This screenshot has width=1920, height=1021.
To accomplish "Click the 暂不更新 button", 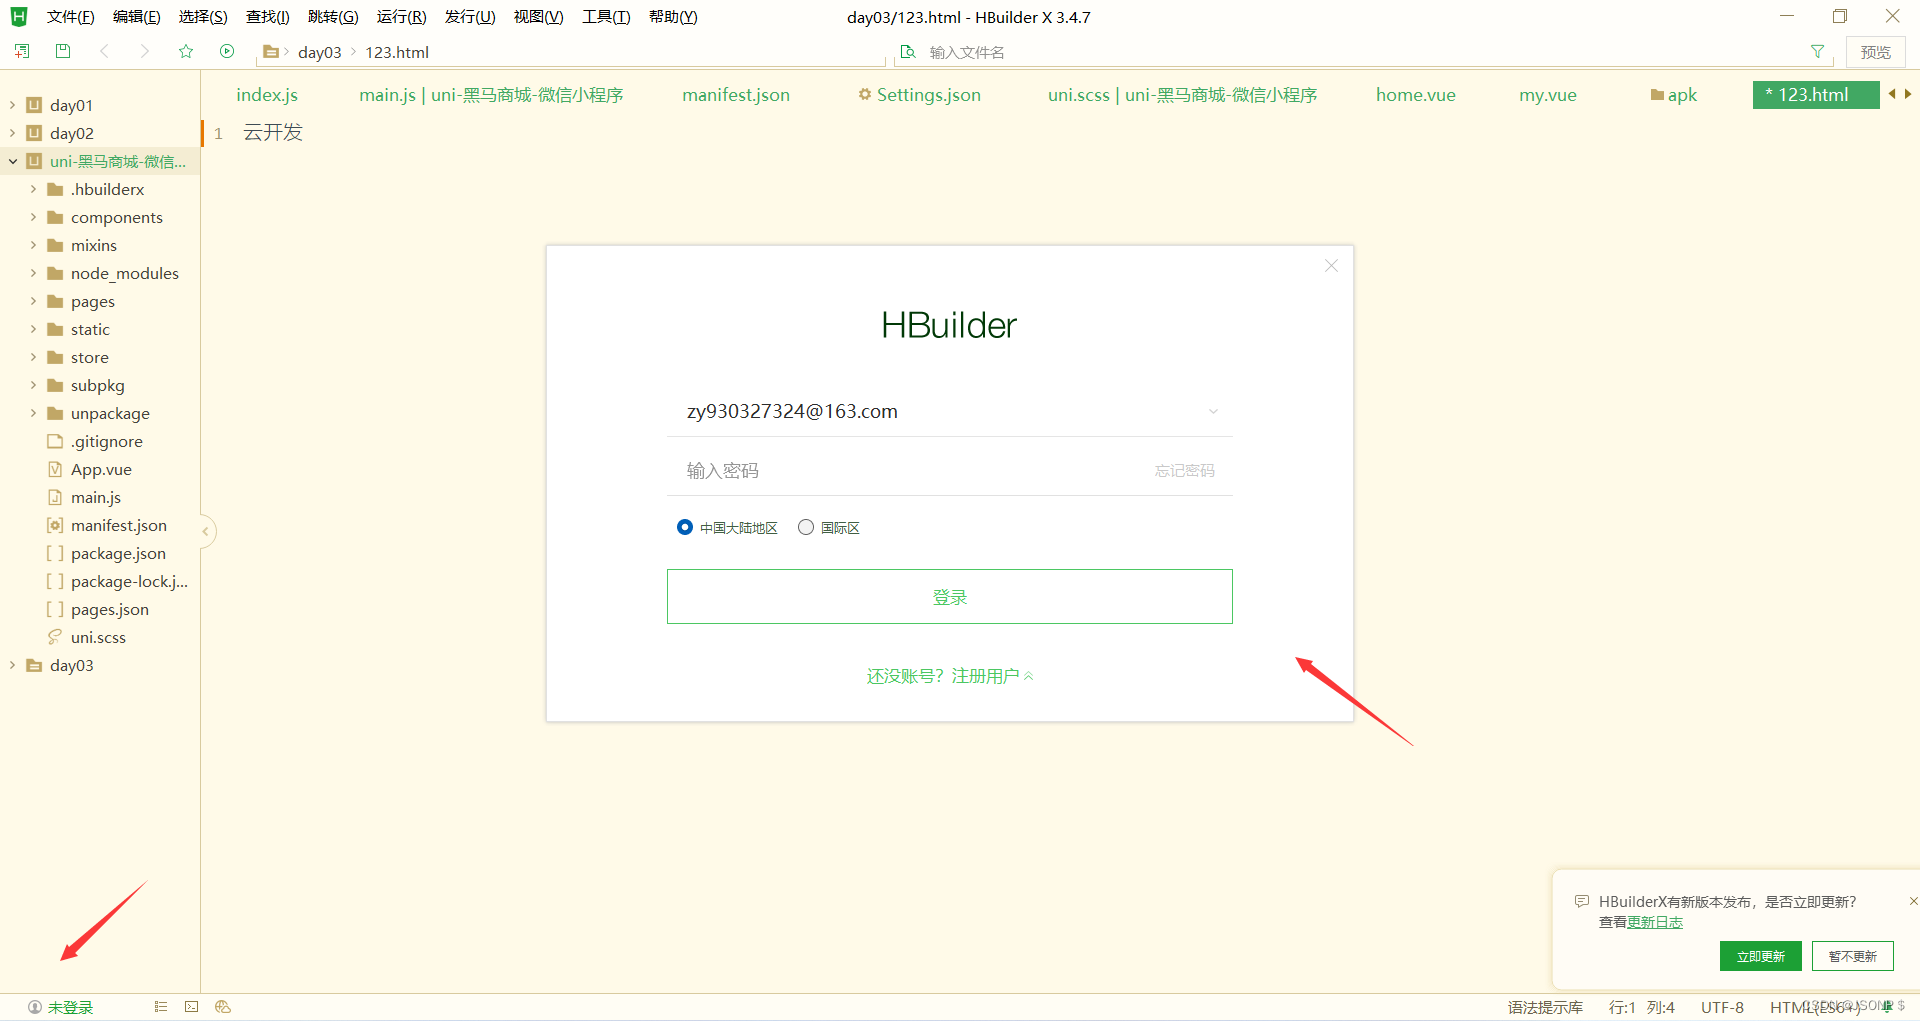I will pyautogui.click(x=1852, y=956).
